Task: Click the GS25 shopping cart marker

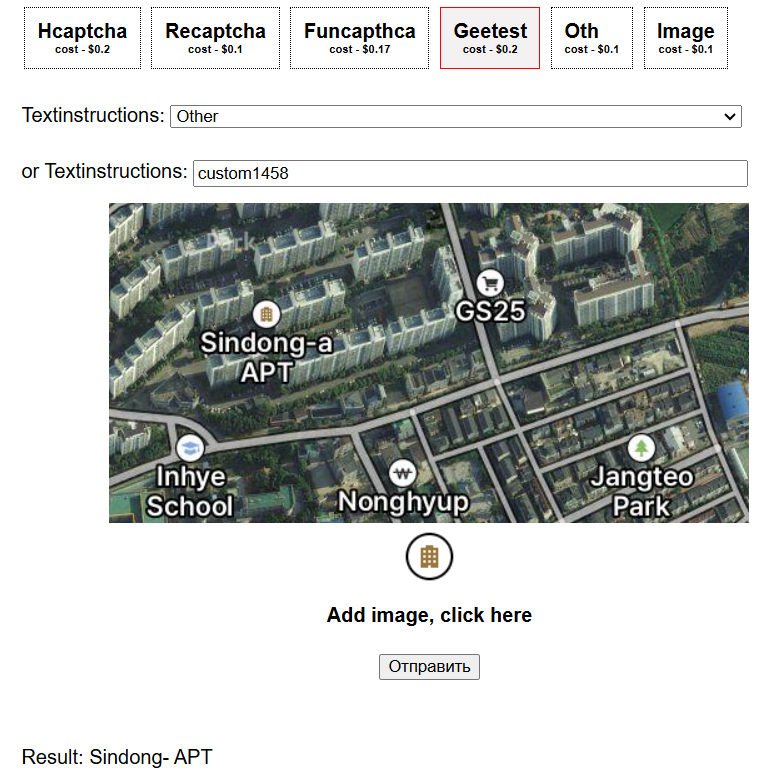Action: [x=490, y=283]
